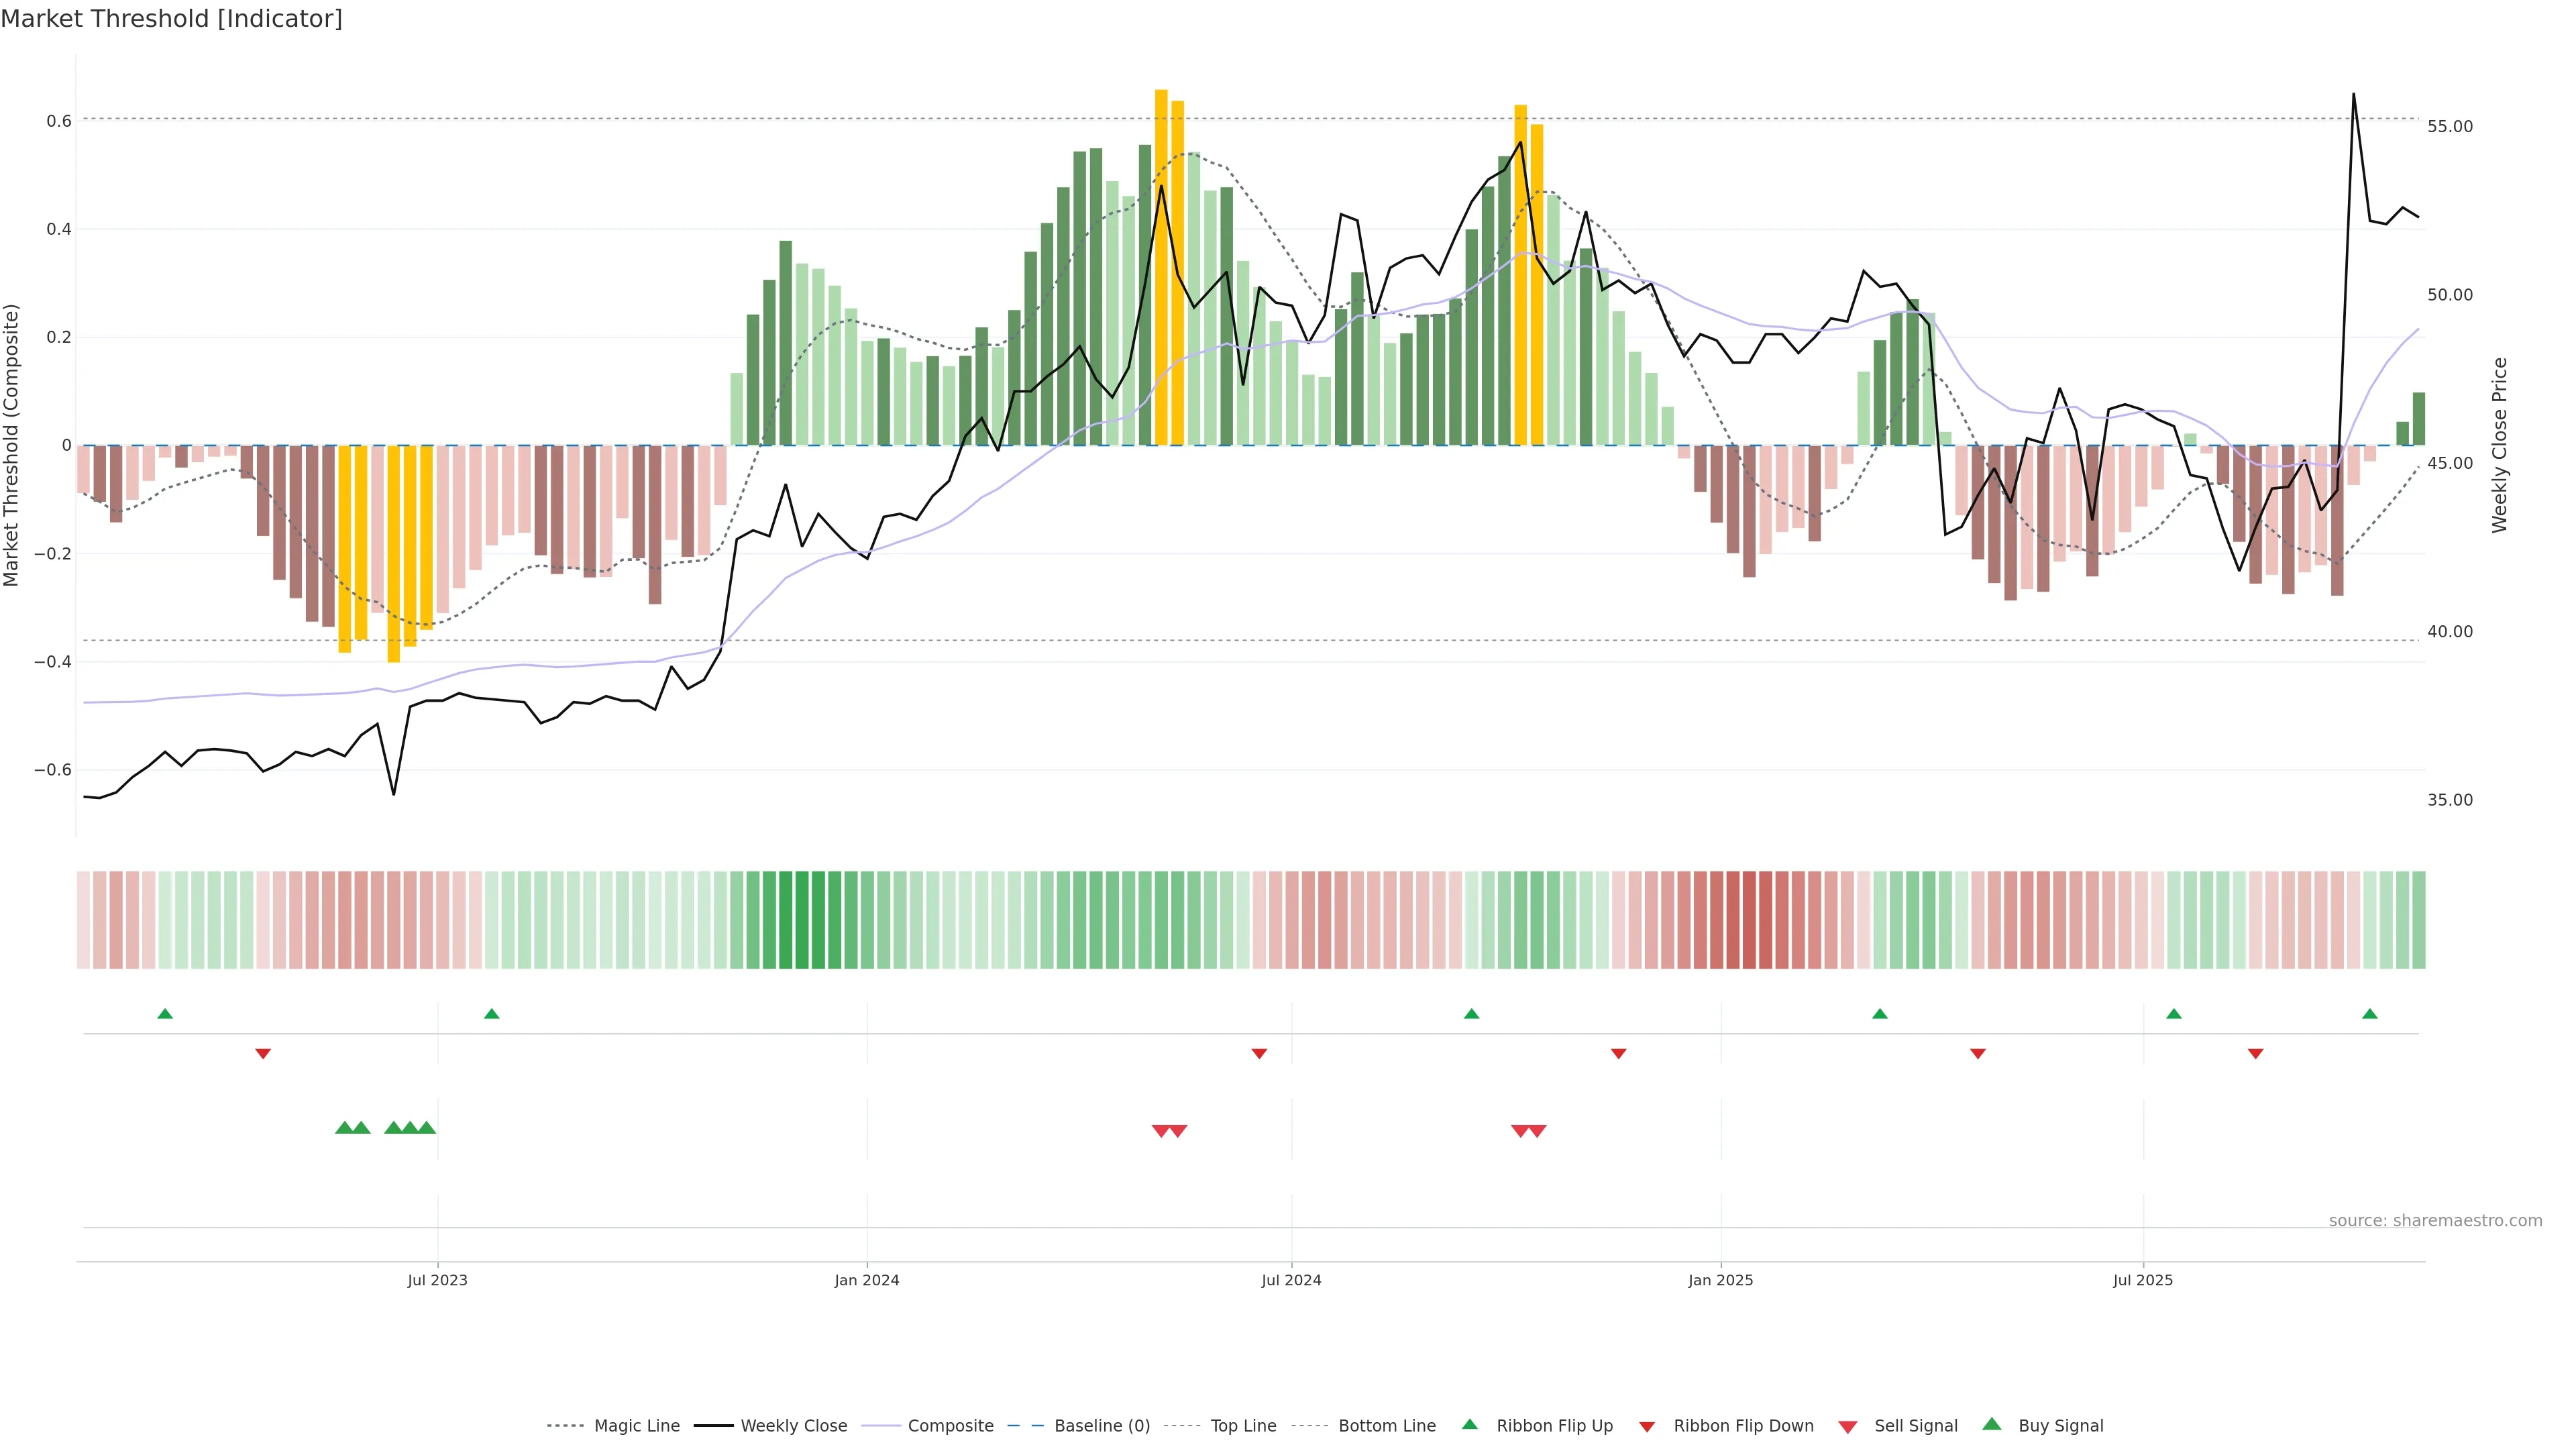The height and width of the screenshot is (1449, 2576).
Task: Click the rightmost Ribbon Flip Up green triangle
Action: tap(2369, 1014)
